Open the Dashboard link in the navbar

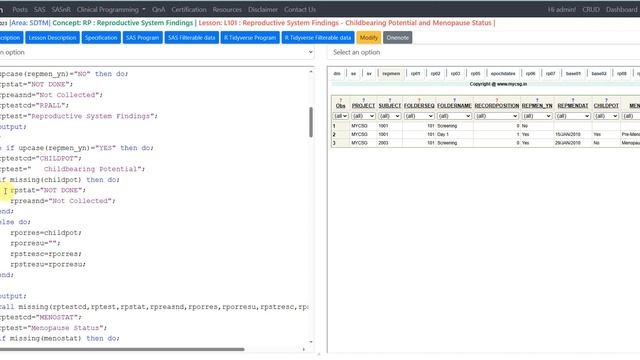[x=621, y=9]
